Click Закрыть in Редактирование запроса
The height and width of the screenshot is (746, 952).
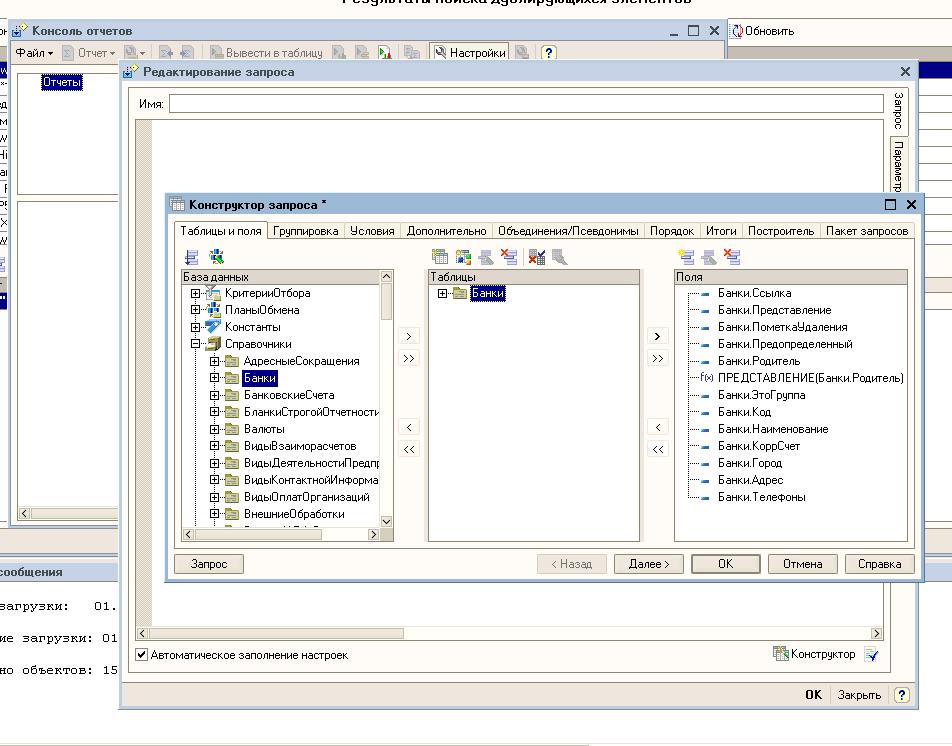coord(858,695)
